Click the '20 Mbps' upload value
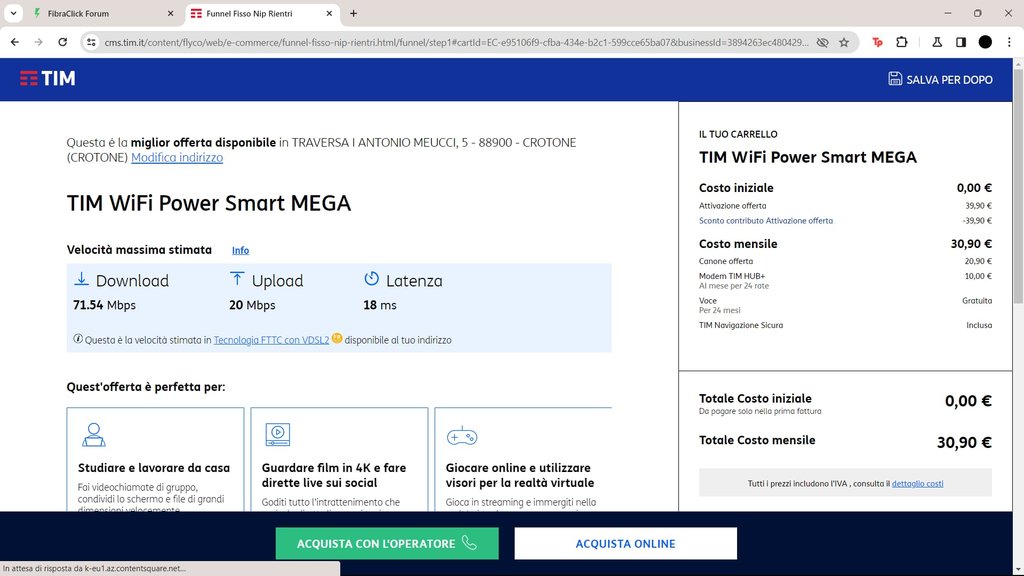Viewport: 1024px width, 576px height. [252, 305]
